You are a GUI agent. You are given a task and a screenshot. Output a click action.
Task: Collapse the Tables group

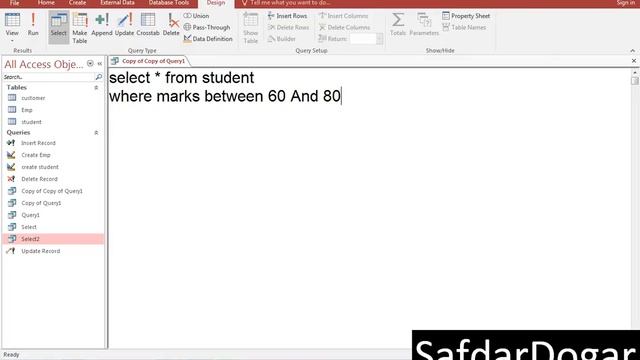(96, 87)
